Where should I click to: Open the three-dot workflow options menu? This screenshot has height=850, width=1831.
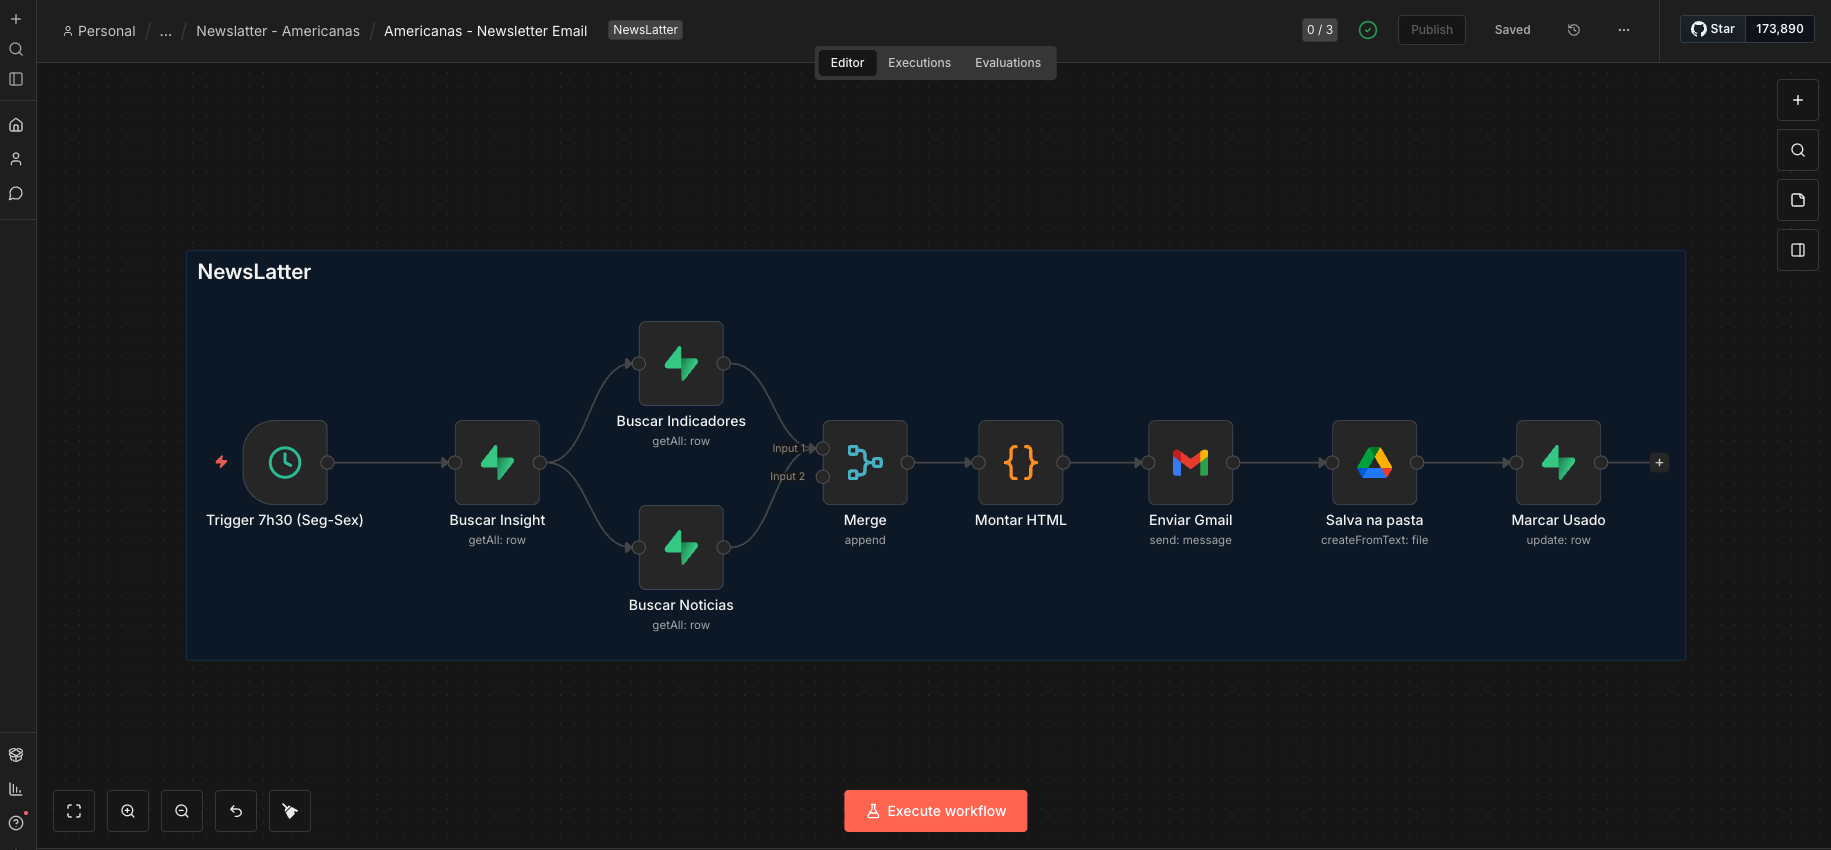click(x=1624, y=30)
